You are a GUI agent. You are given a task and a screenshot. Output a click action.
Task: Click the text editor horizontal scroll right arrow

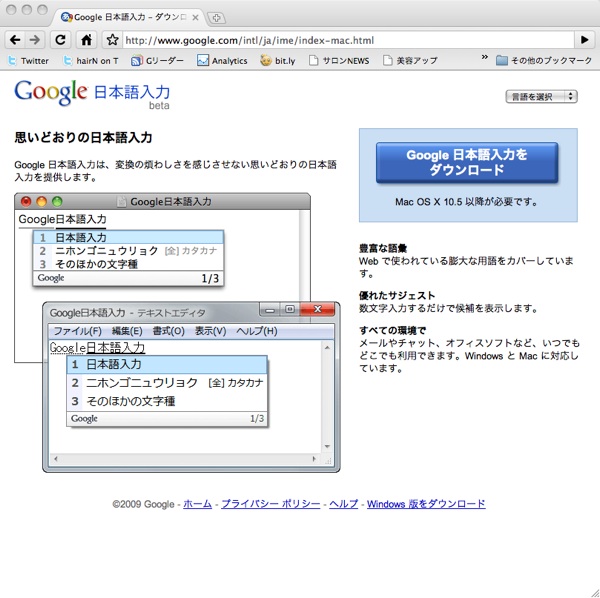pyautogui.click(x=315, y=459)
